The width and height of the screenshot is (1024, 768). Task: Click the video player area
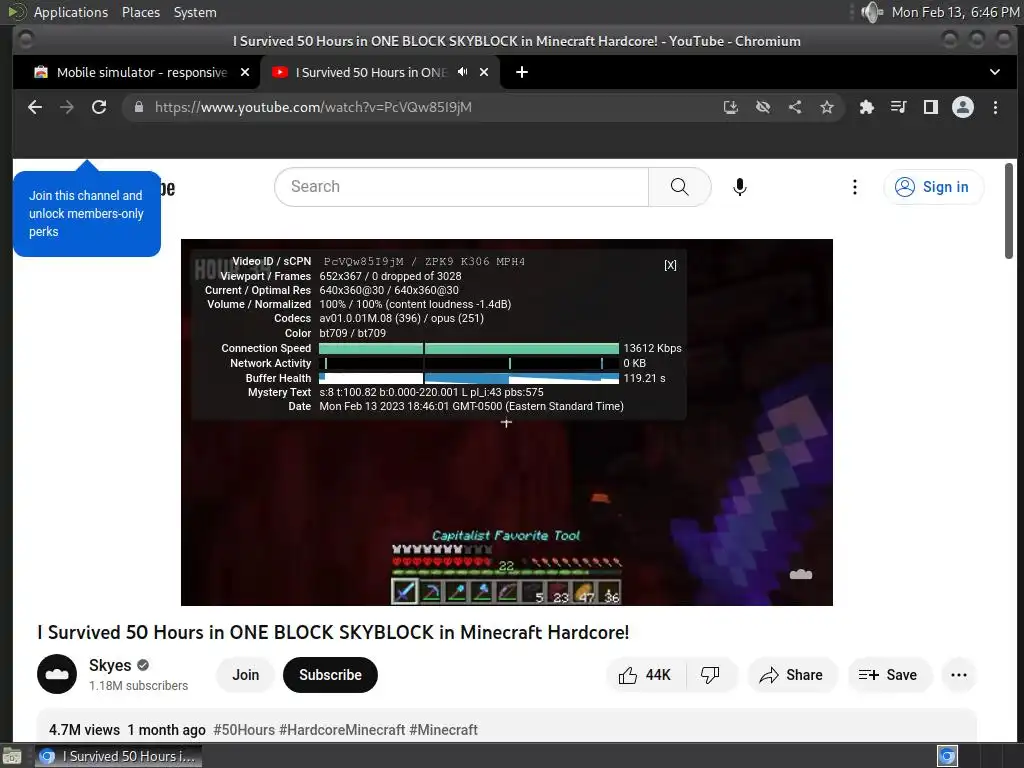coord(506,422)
